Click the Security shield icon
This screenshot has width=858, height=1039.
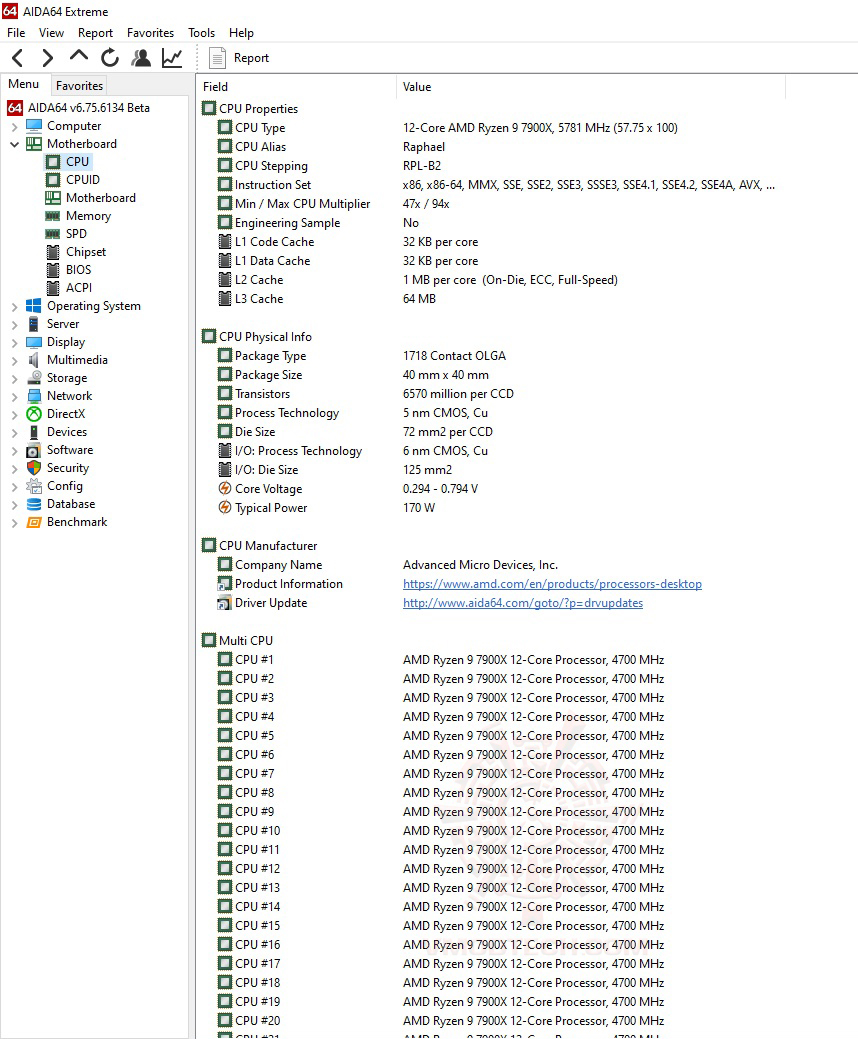click(x=34, y=468)
